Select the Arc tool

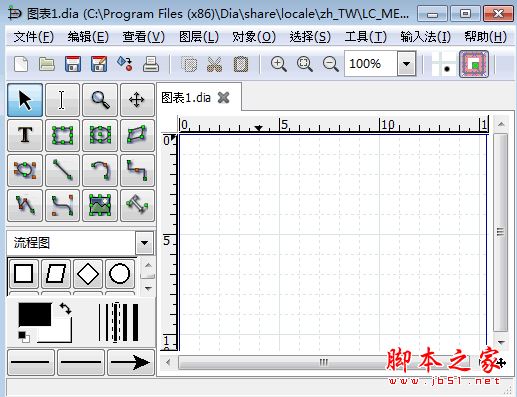100,170
